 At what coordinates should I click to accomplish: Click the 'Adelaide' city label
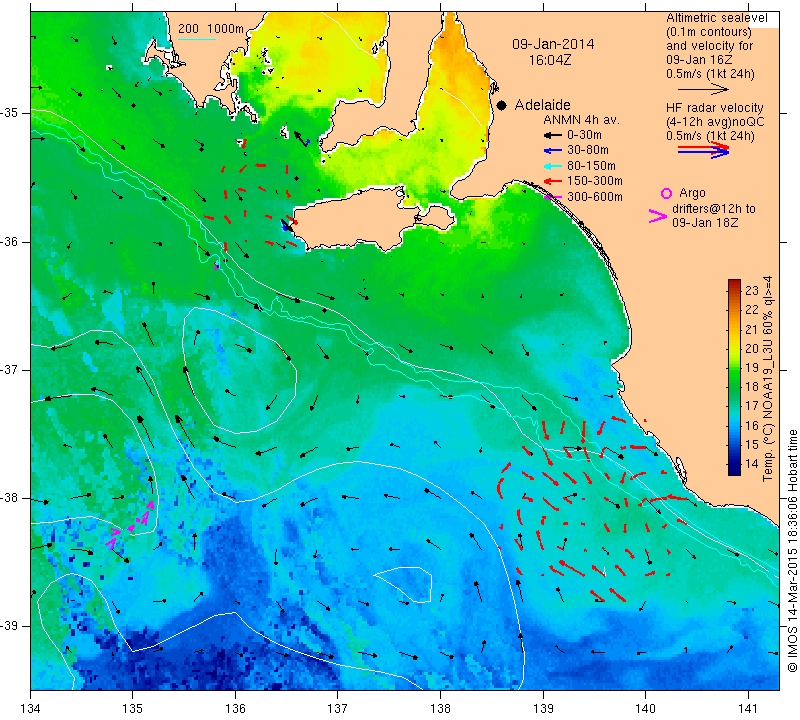pyautogui.click(x=542, y=105)
